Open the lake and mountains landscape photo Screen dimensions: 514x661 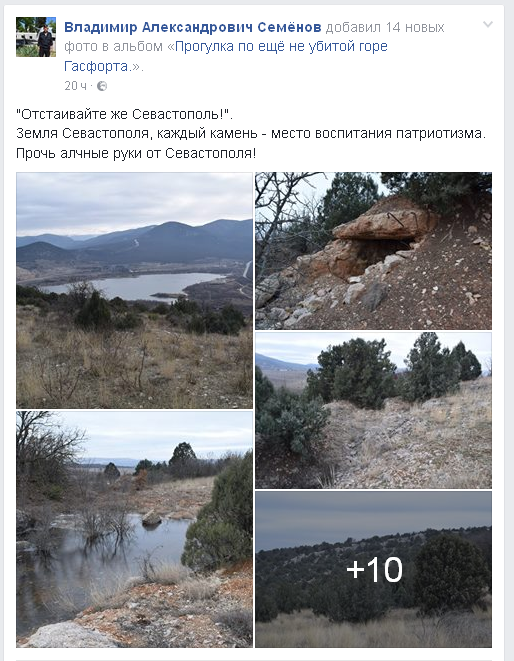135,290
